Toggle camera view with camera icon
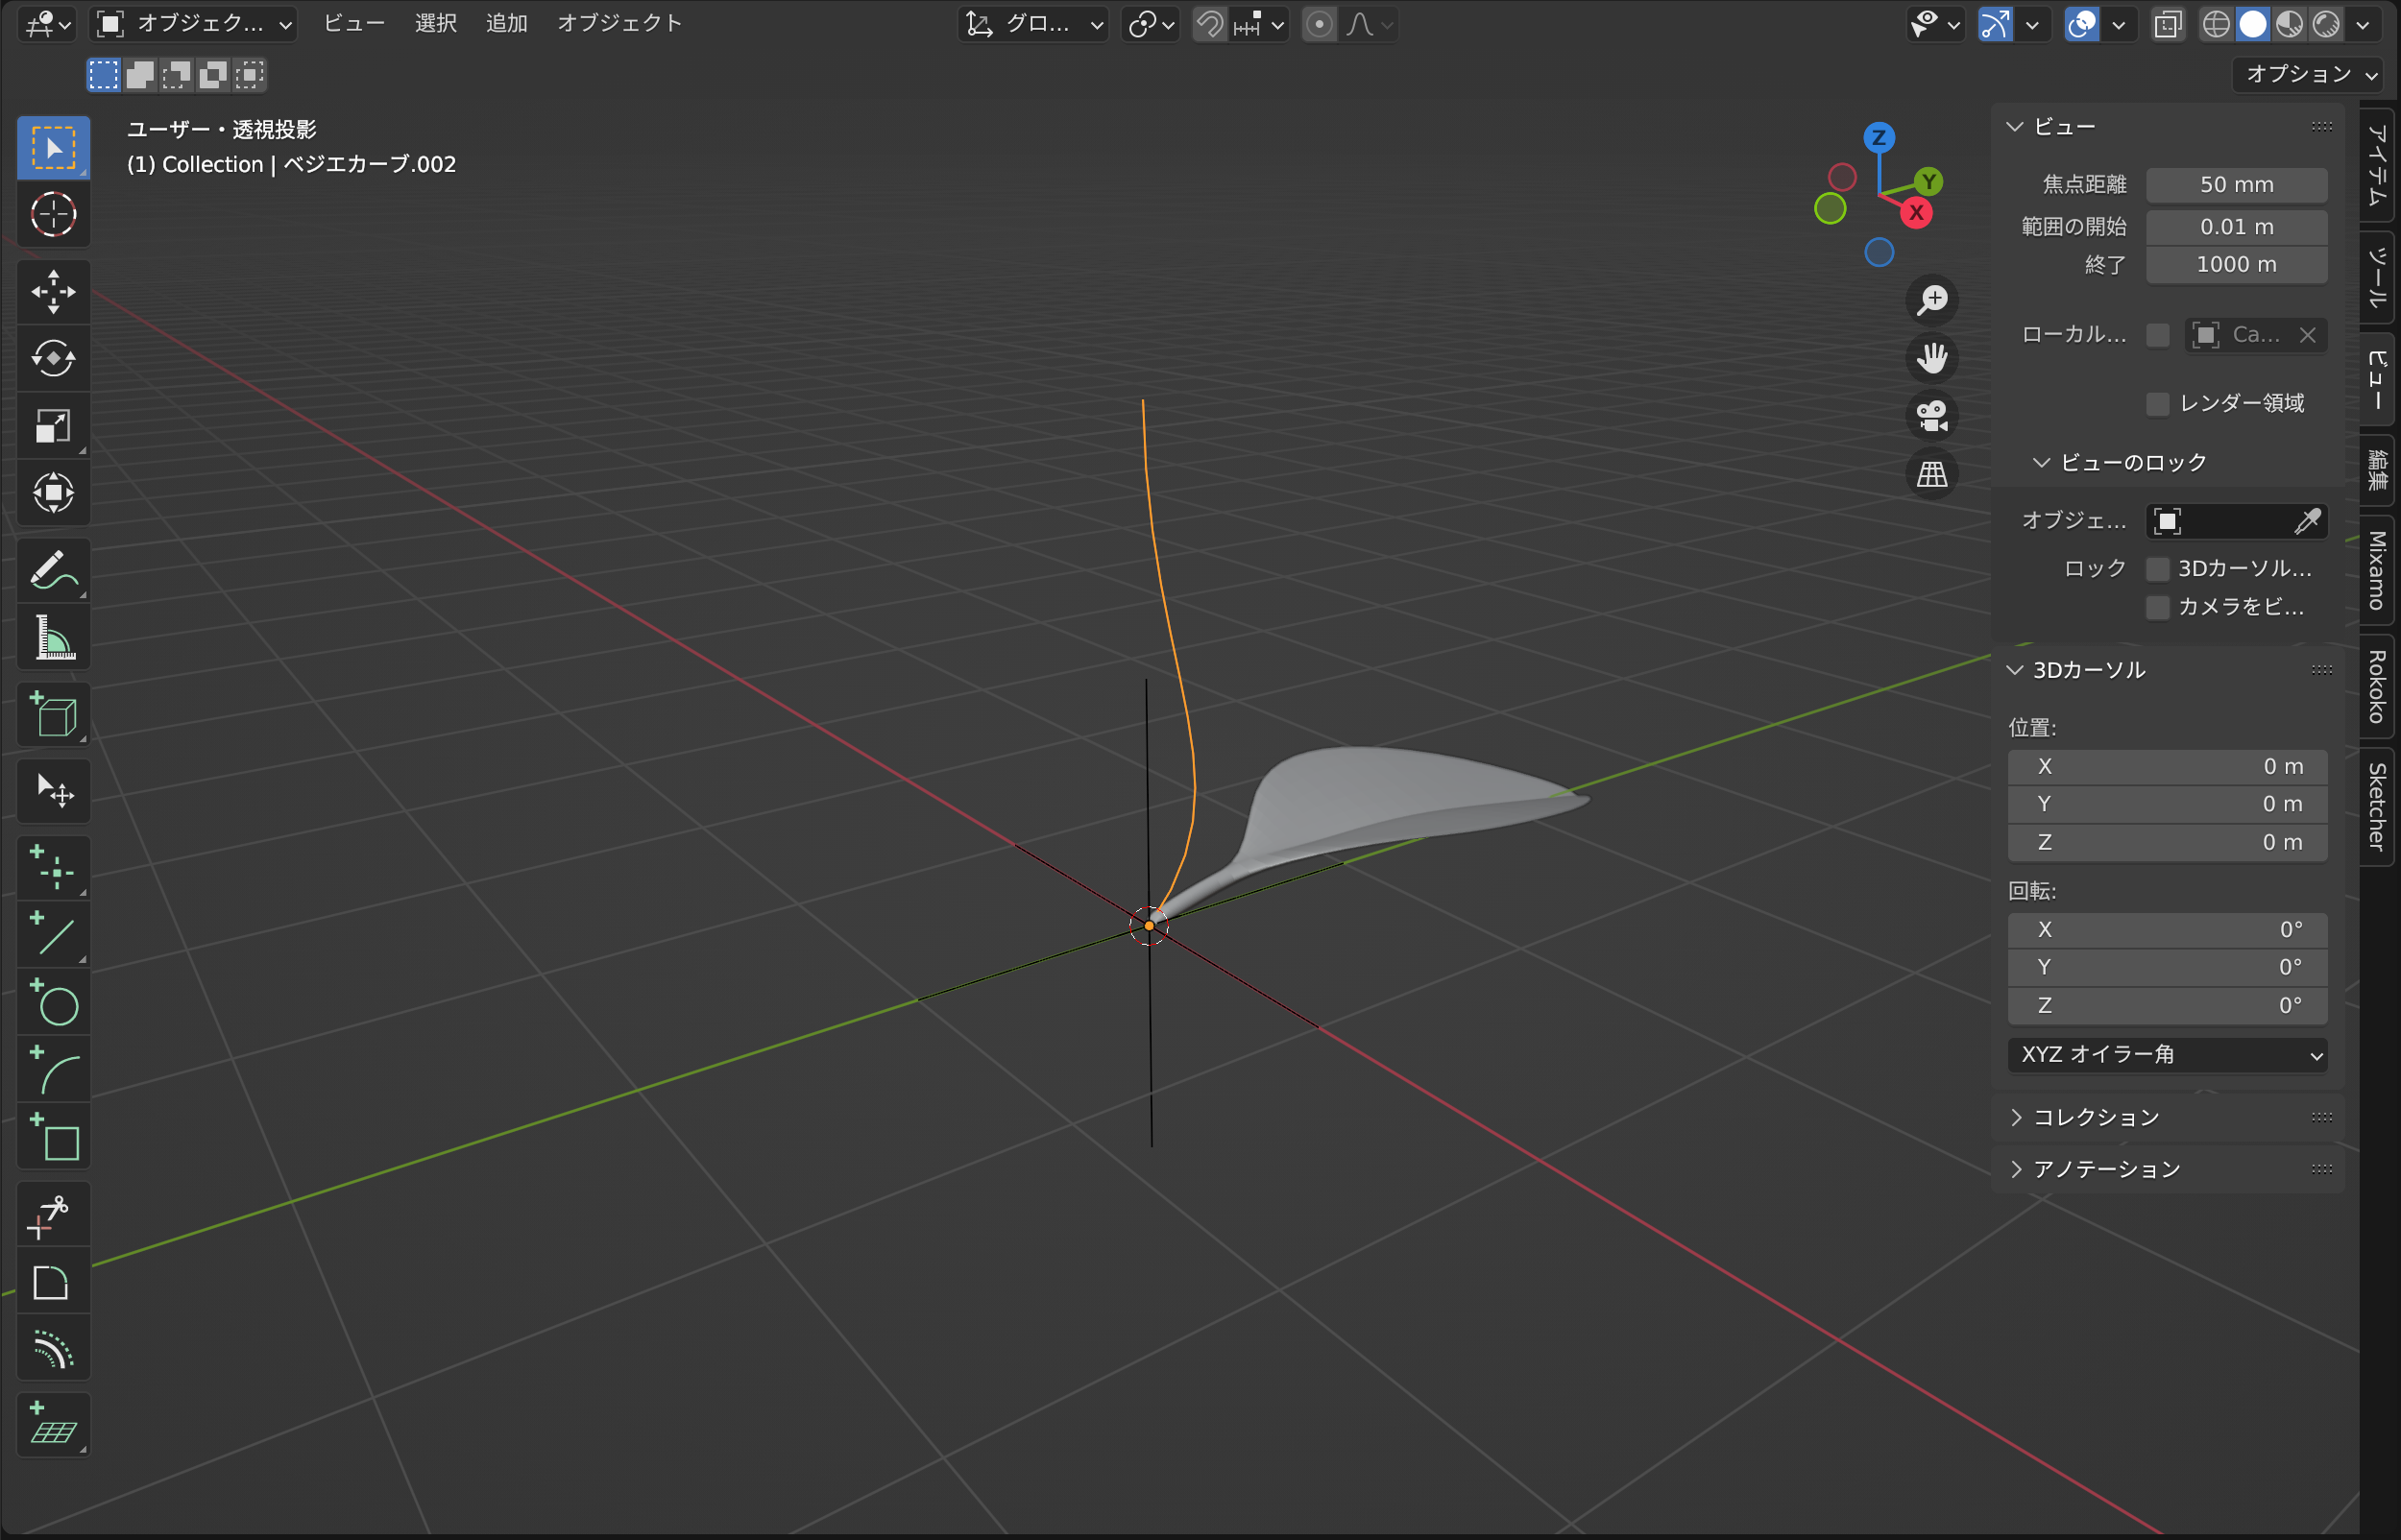The image size is (2401, 1540). click(1932, 416)
